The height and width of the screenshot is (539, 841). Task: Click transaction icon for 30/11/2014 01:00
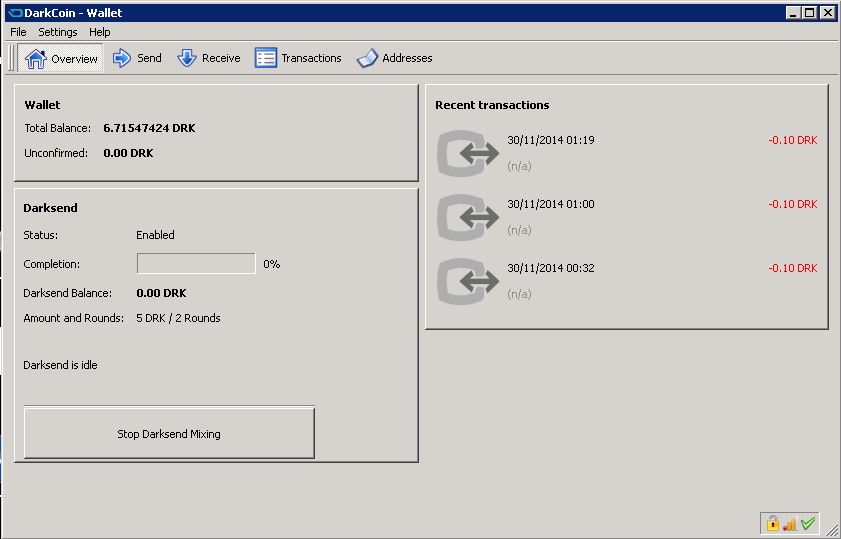[x=468, y=217]
